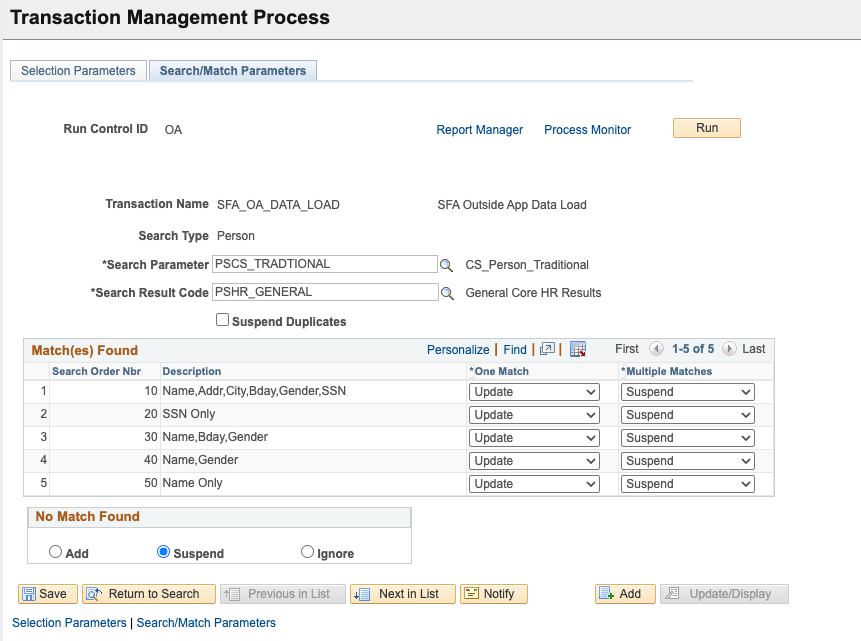Click Return to Search
Image resolution: width=861 pixels, height=641 pixels.
pos(148,593)
